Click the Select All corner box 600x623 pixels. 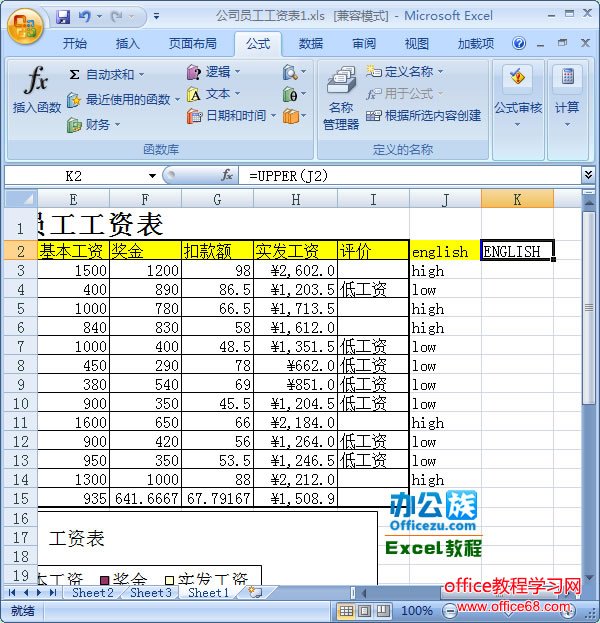[21, 199]
